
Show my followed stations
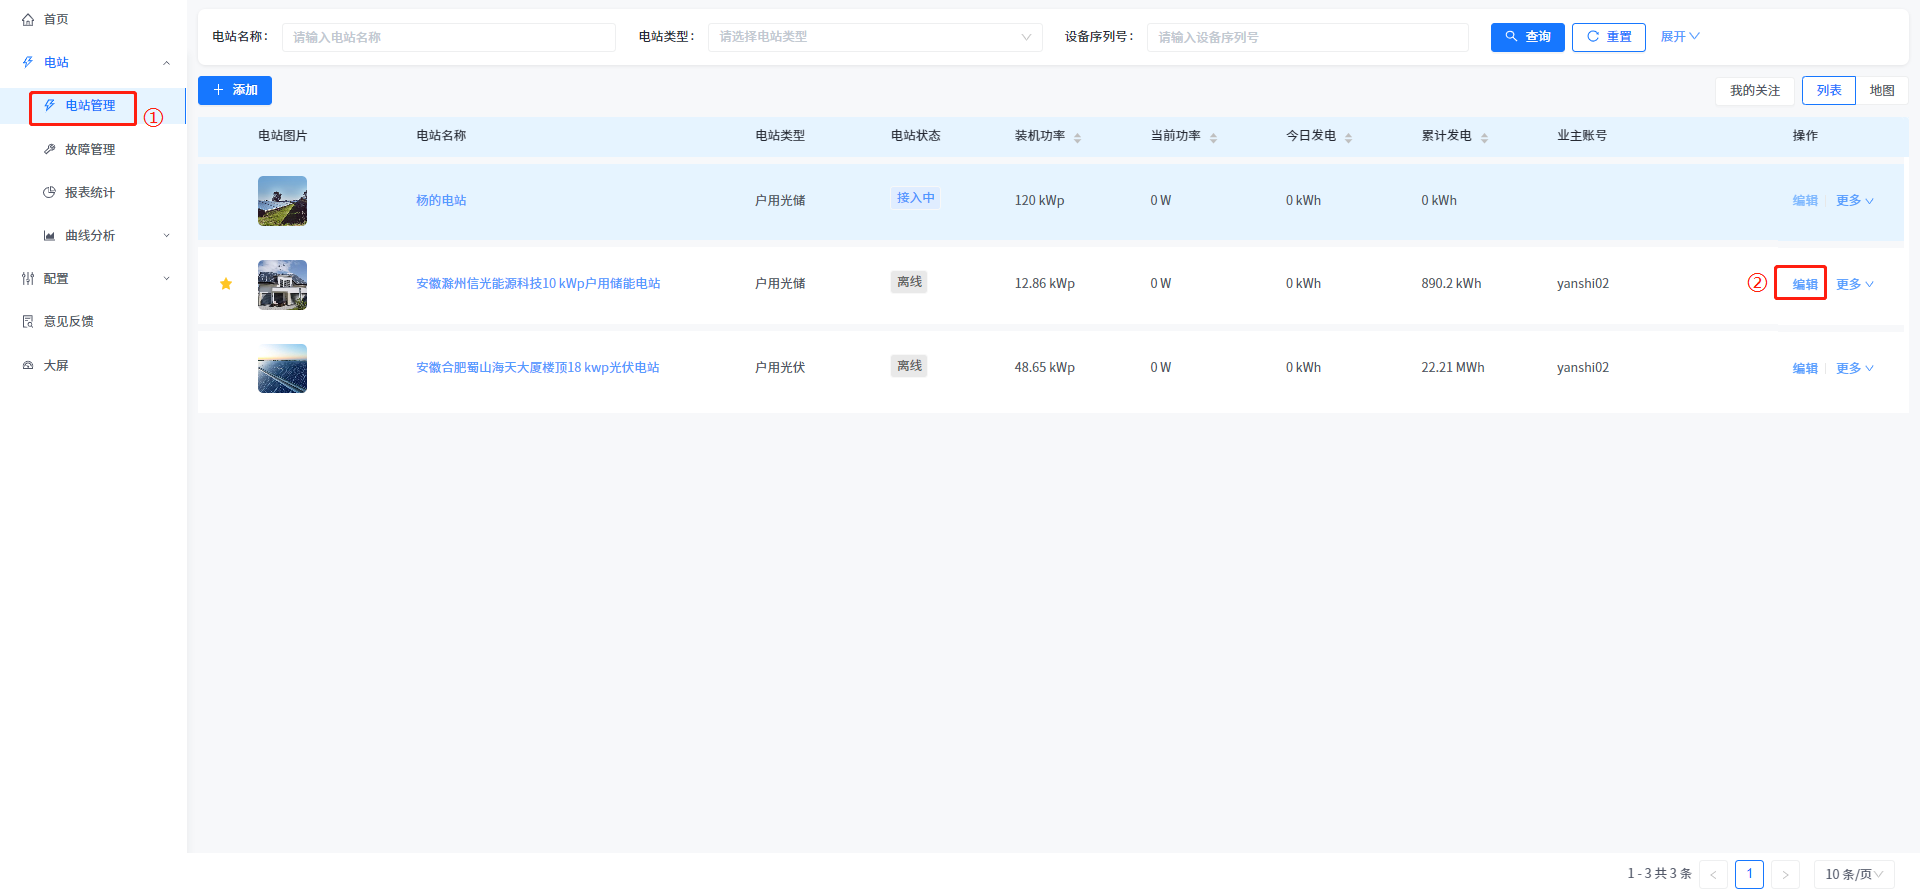pos(1754,90)
